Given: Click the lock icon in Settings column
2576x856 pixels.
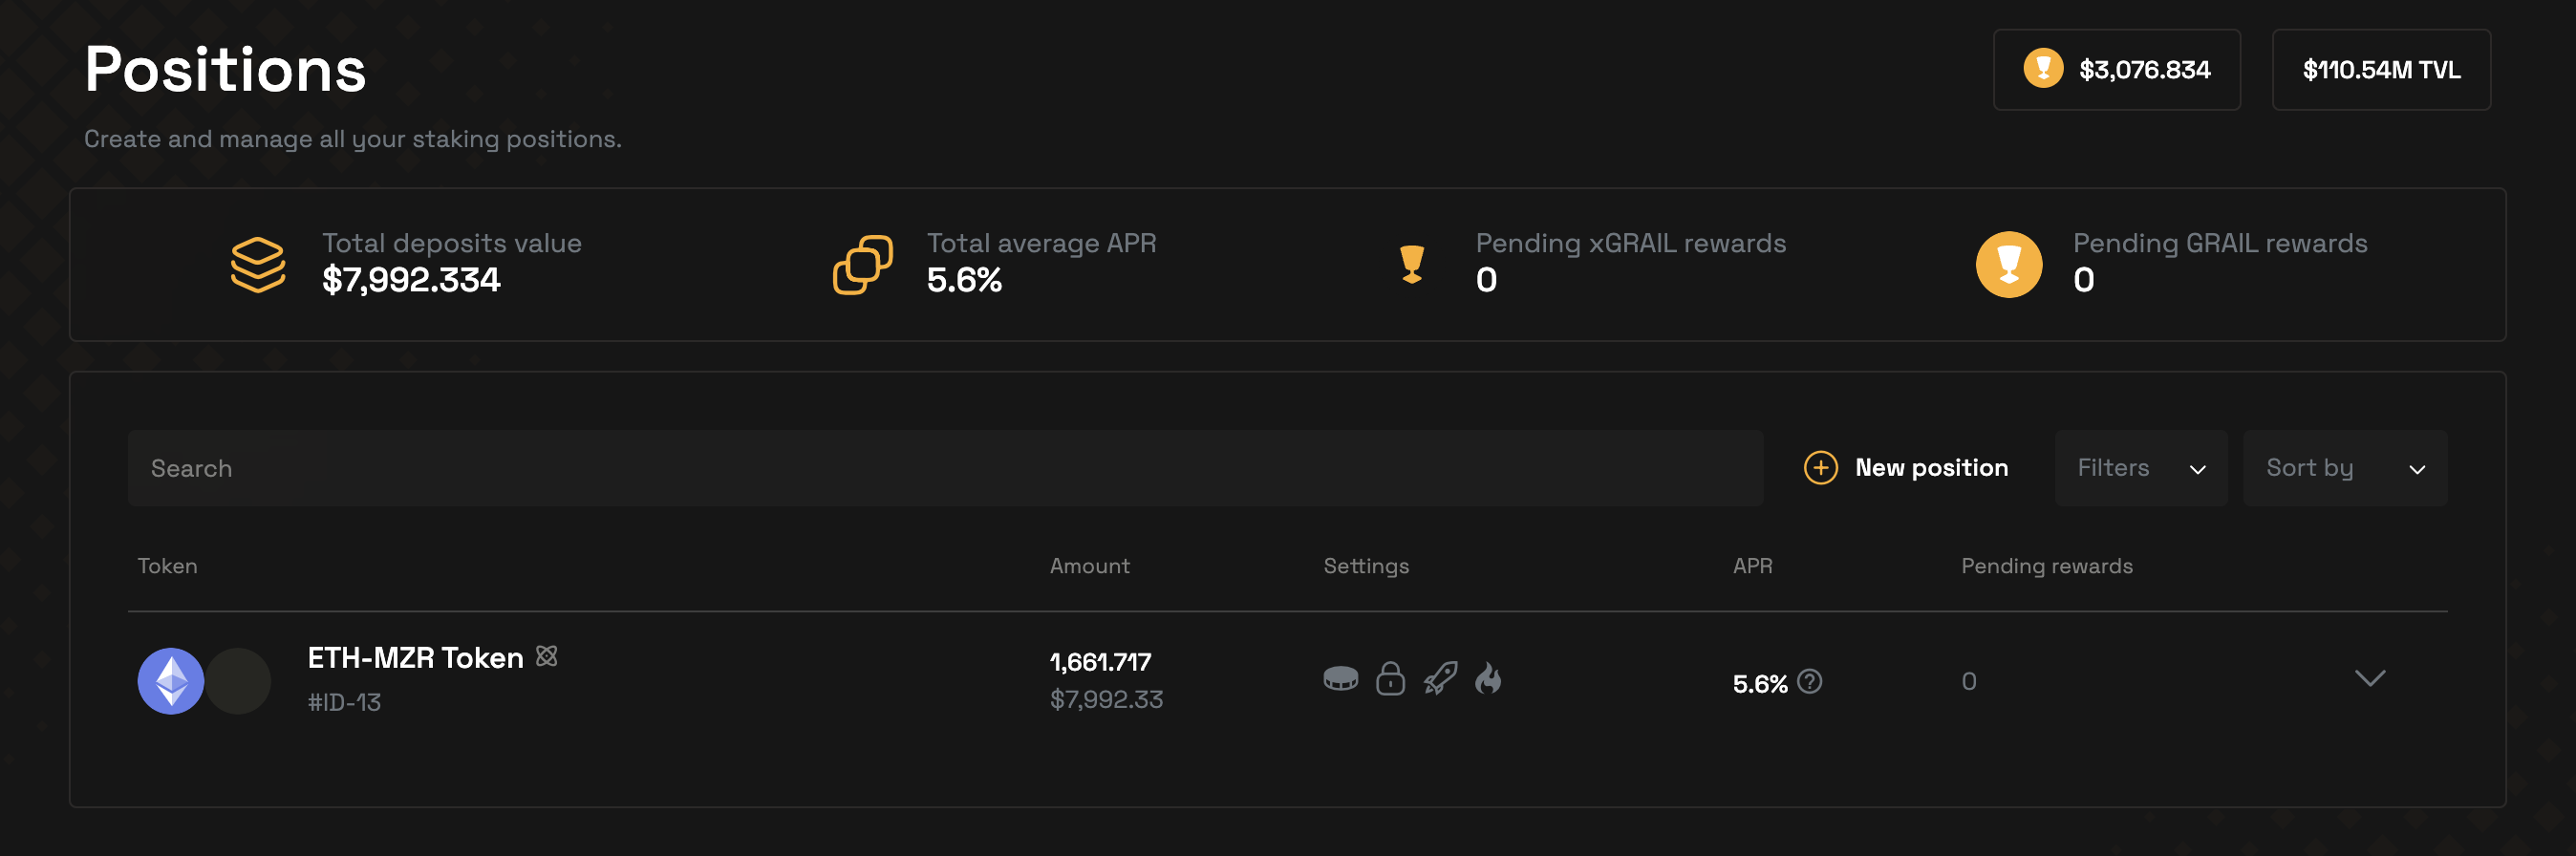Looking at the screenshot, I should pyautogui.click(x=1390, y=679).
